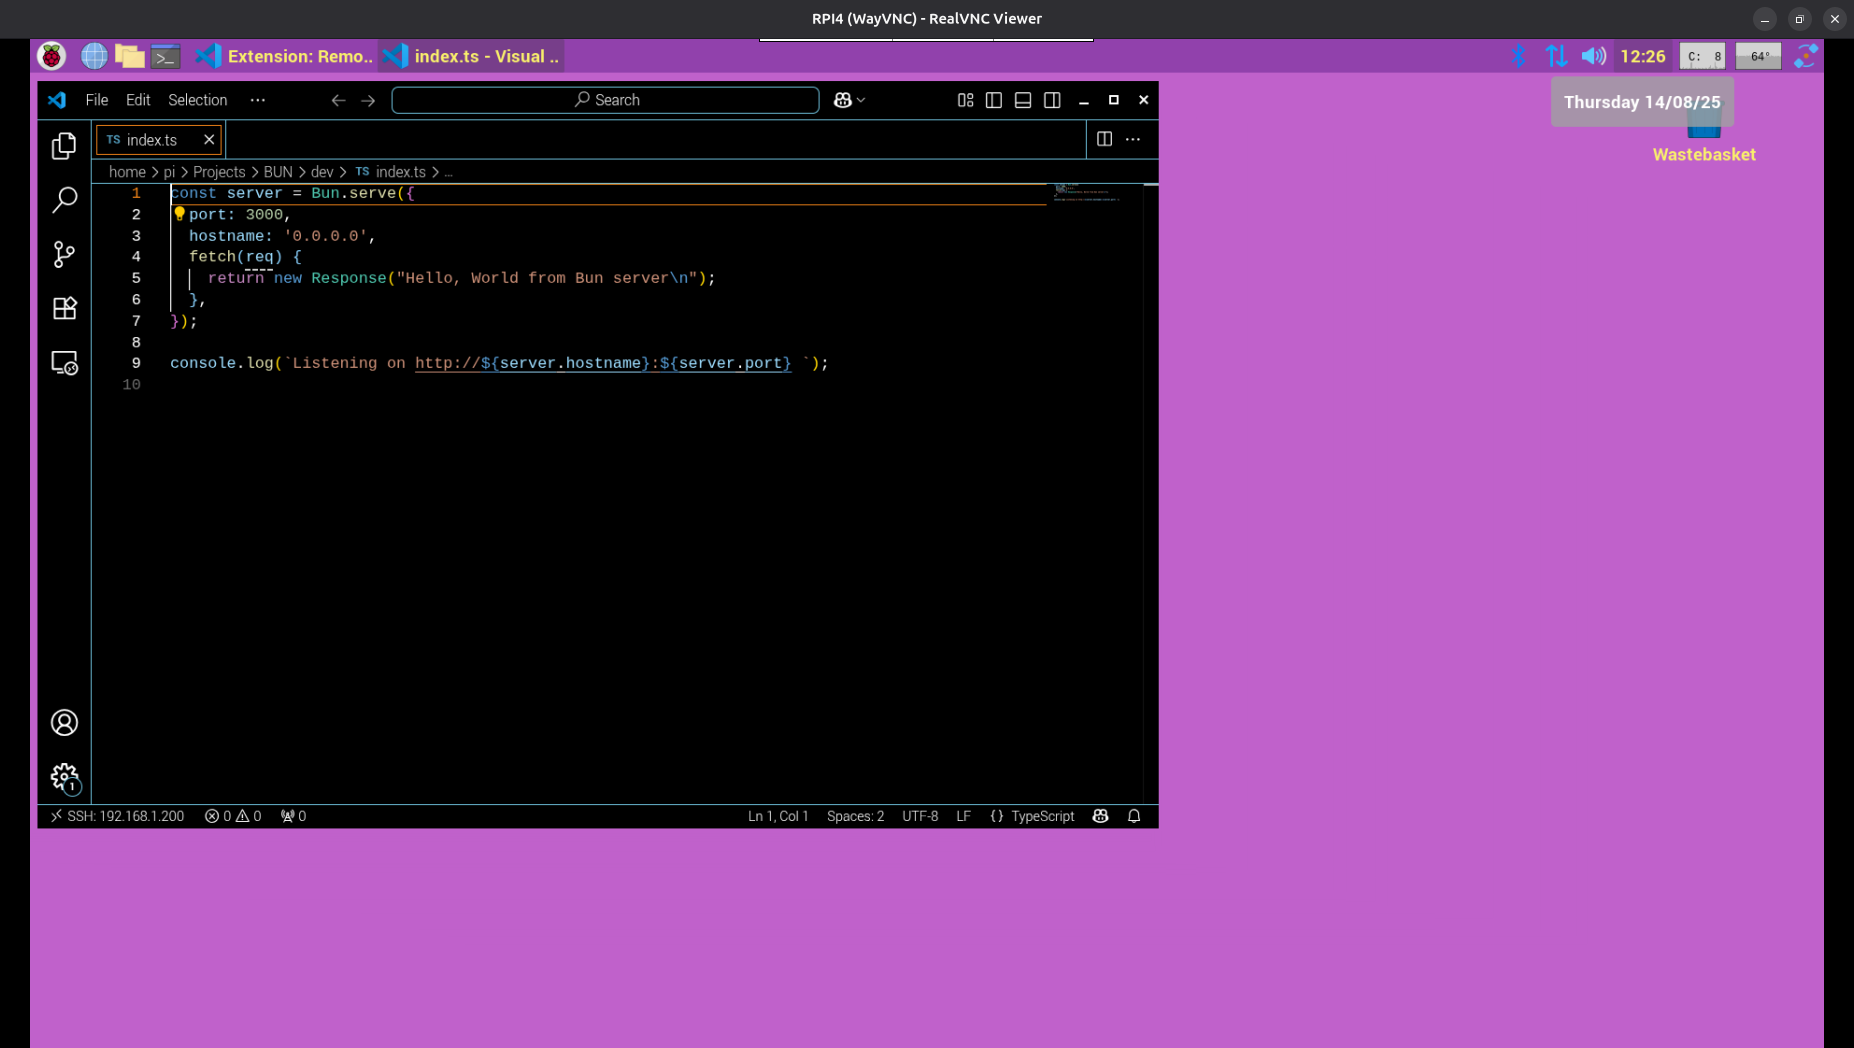The image size is (1854, 1048).
Task: Open Raspberry Pi applications menu
Action: pyautogui.click(x=52, y=56)
